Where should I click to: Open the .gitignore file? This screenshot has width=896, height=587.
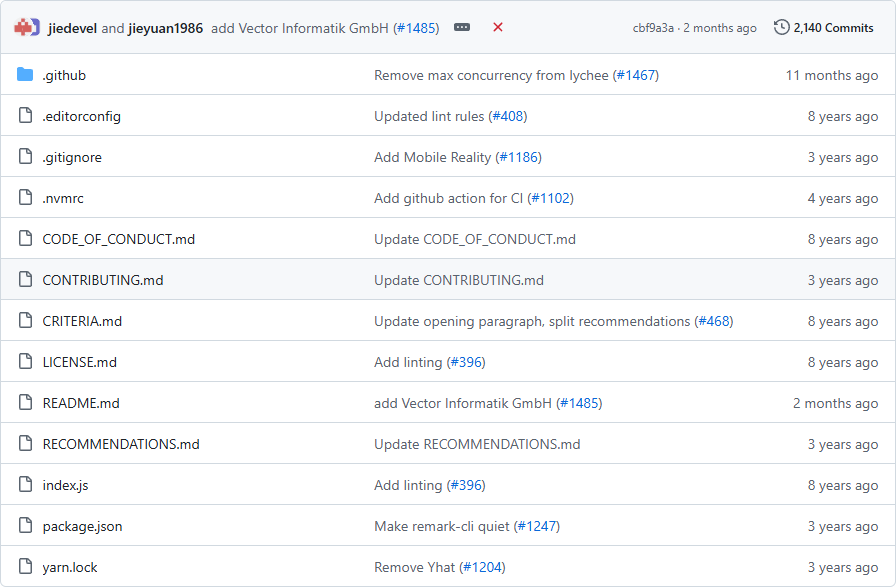[72, 157]
